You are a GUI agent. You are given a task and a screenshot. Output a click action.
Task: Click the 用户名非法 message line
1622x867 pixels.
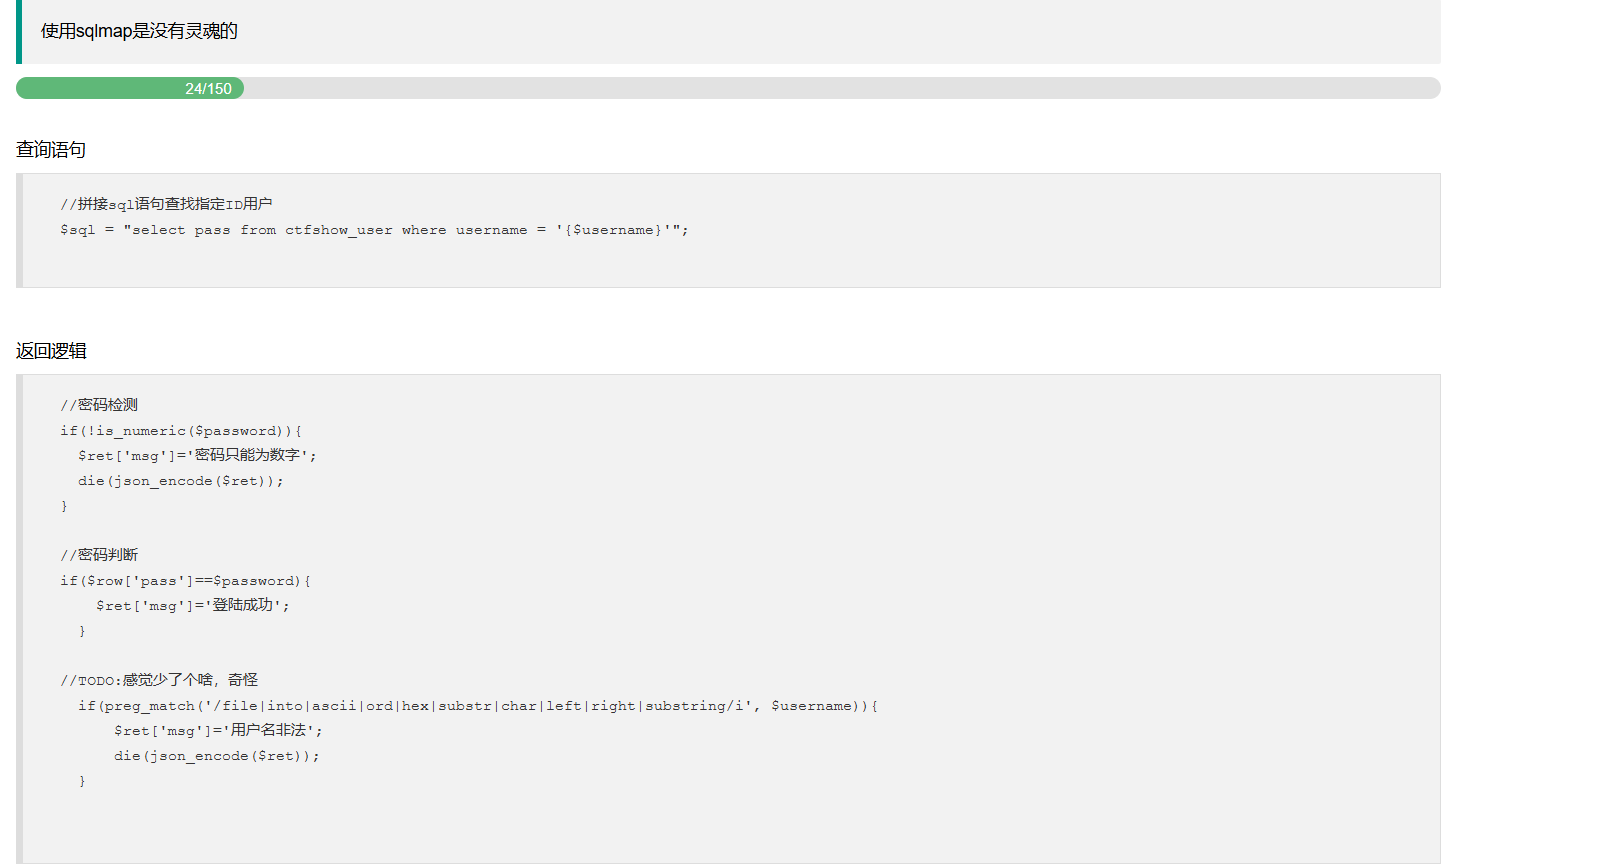218,730
